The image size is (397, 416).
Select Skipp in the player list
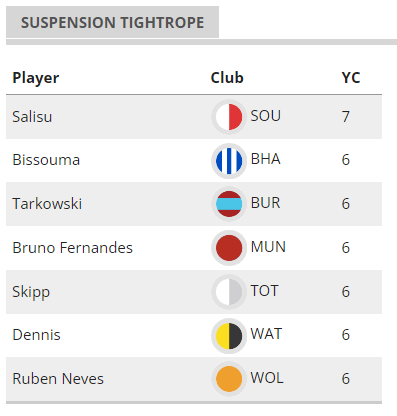pyautogui.click(x=31, y=292)
